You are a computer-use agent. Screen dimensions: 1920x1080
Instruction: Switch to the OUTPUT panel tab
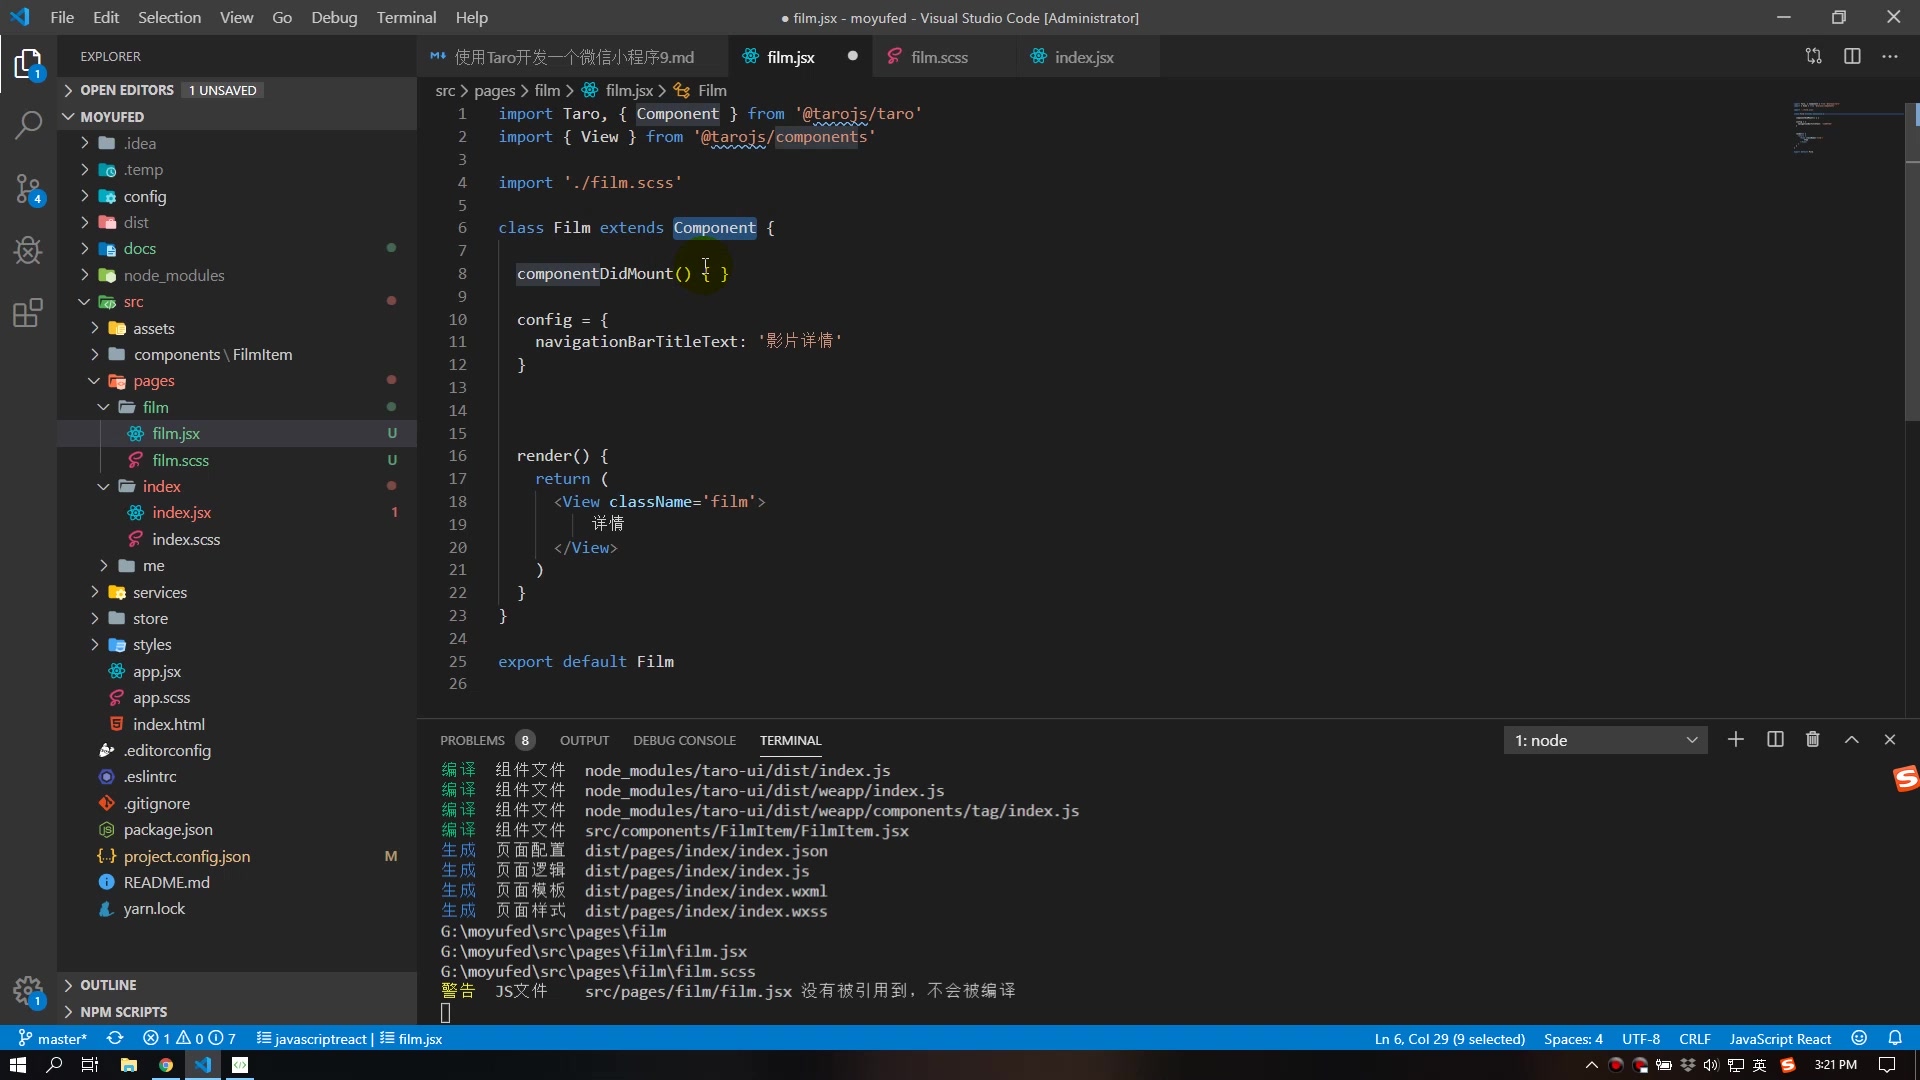tap(584, 741)
